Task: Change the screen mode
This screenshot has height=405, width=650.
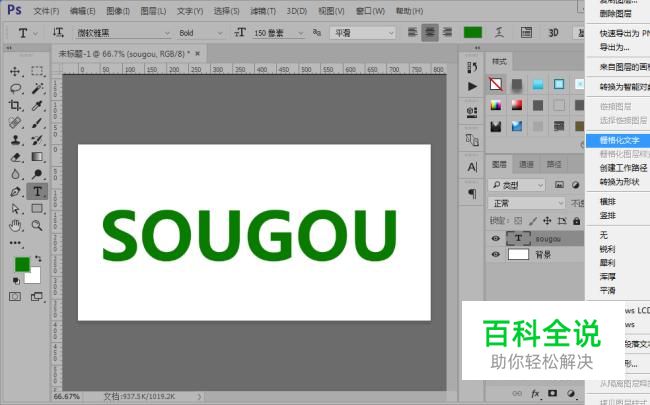Action: (36, 297)
